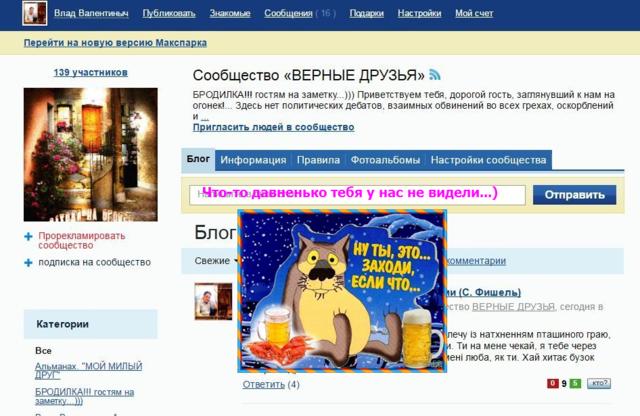
Task: Open the БРОДИЛКА!!! гостям на заметку category
Action: pos(84,396)
